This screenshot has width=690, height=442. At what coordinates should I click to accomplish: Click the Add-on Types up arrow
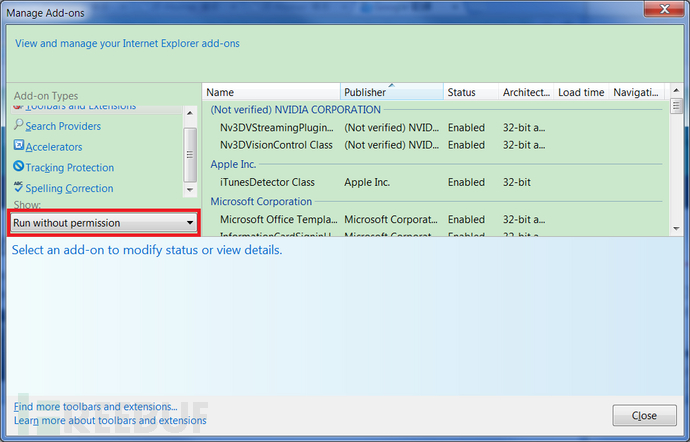click(x=190, y=113)
